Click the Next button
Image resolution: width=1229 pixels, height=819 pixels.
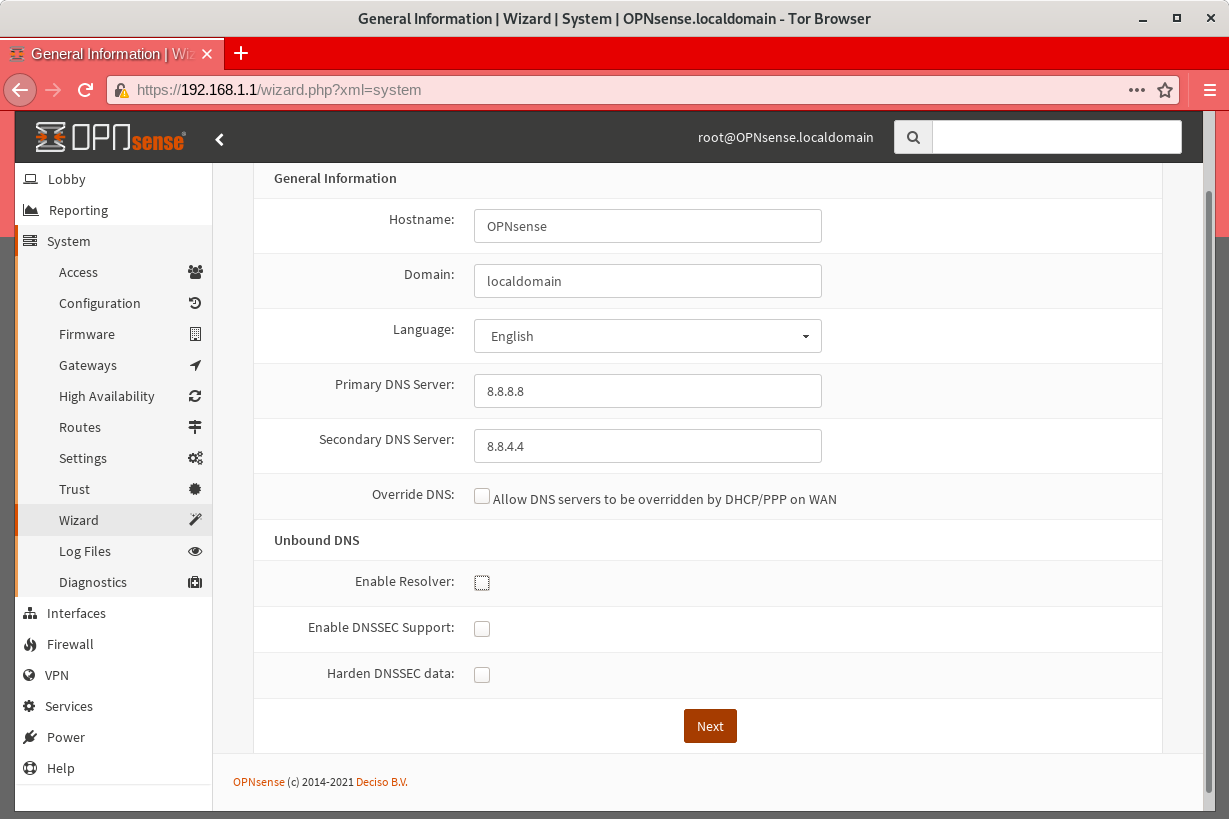tap(710, 726)
